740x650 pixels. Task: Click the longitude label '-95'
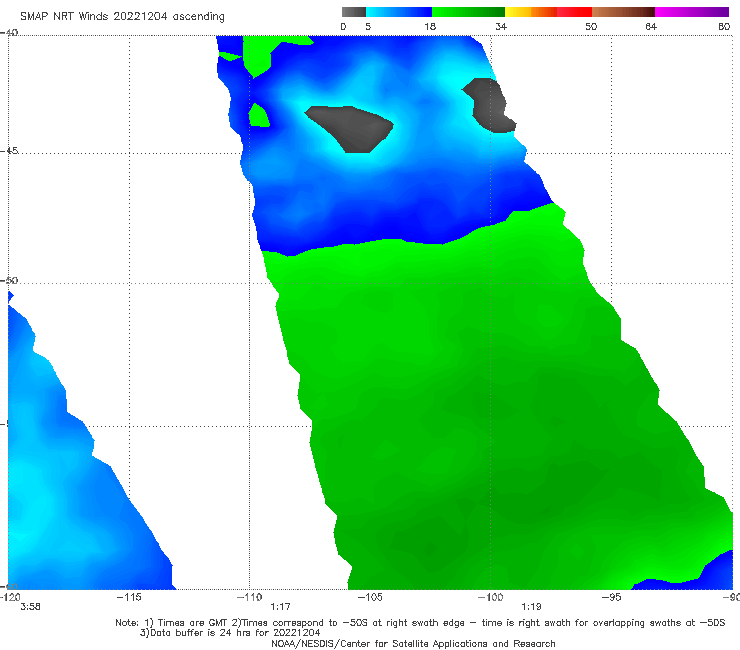(x=612, y=597)
